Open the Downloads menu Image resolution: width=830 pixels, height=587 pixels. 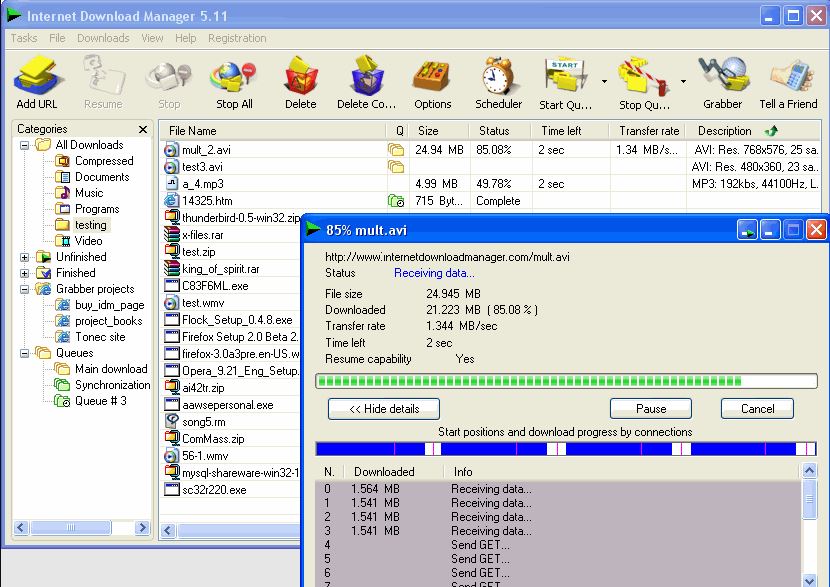coord(103,38)
